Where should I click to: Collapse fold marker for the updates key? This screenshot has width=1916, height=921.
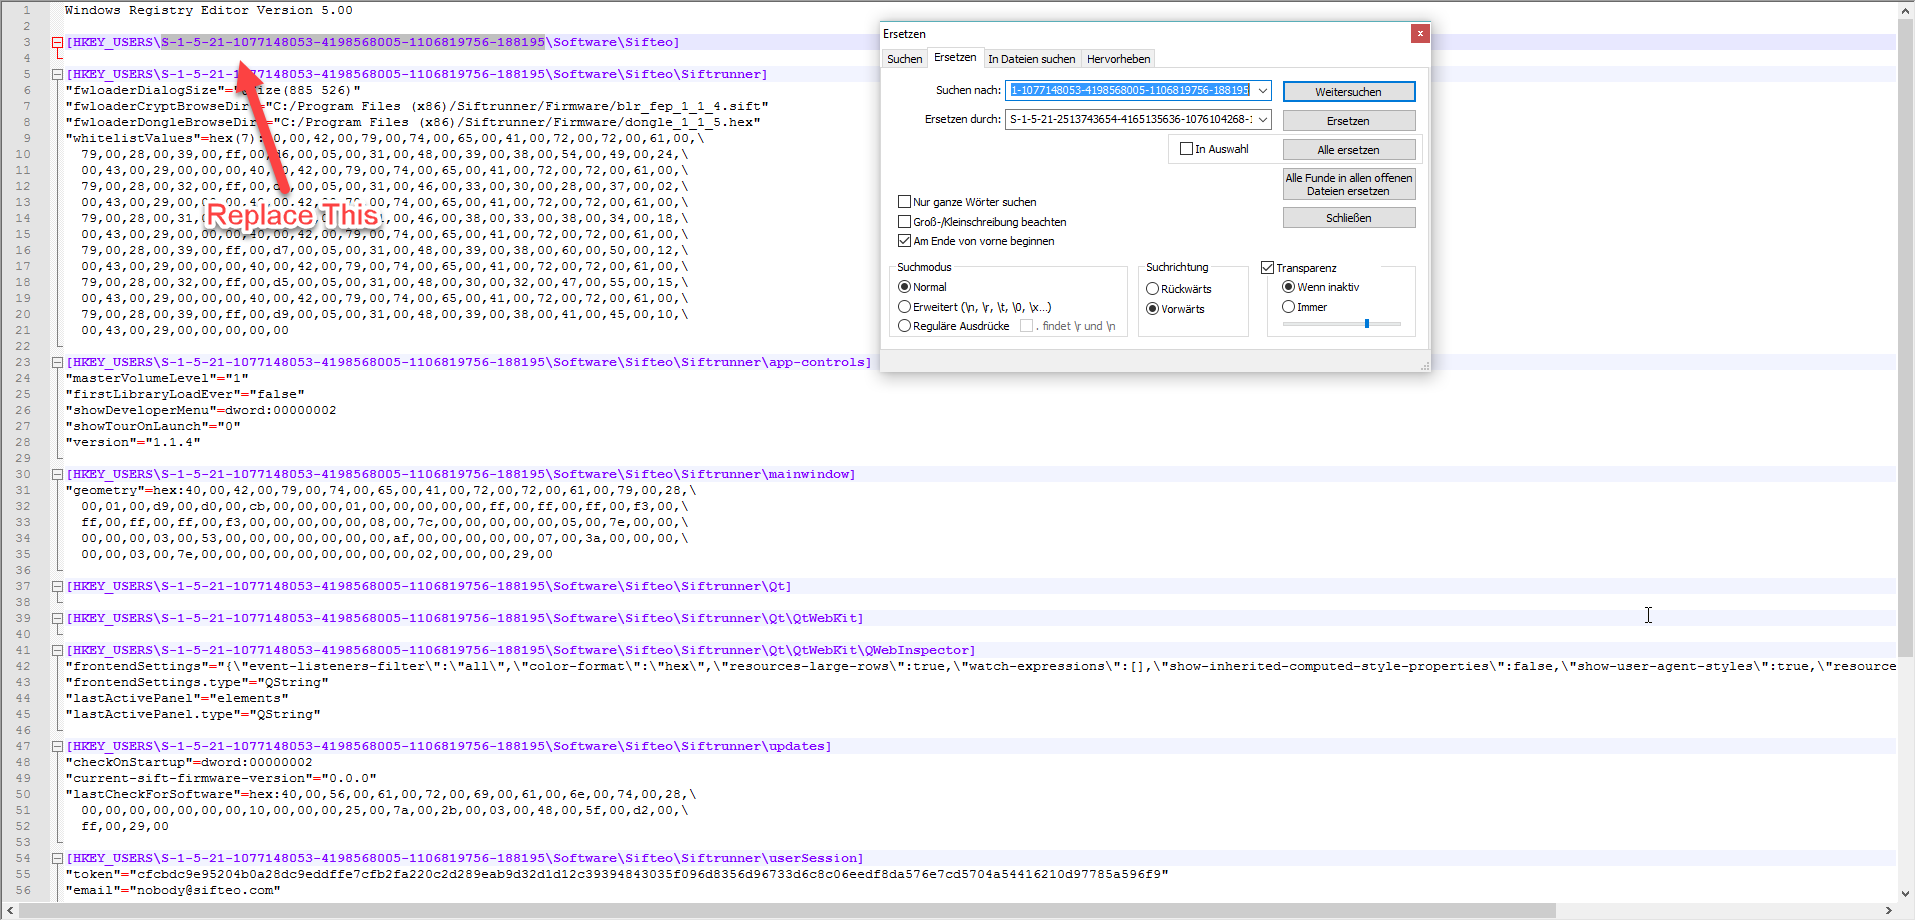pyautogui.click(x=58, y=746)
